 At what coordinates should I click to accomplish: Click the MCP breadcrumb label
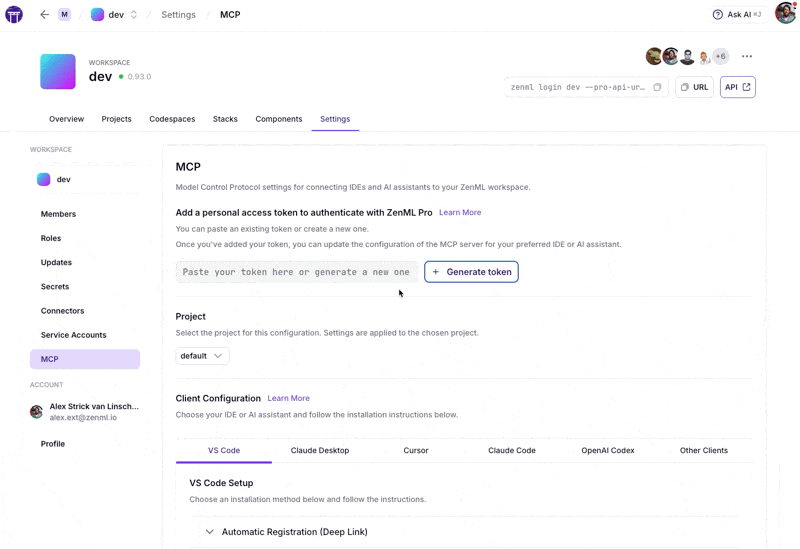230,15
